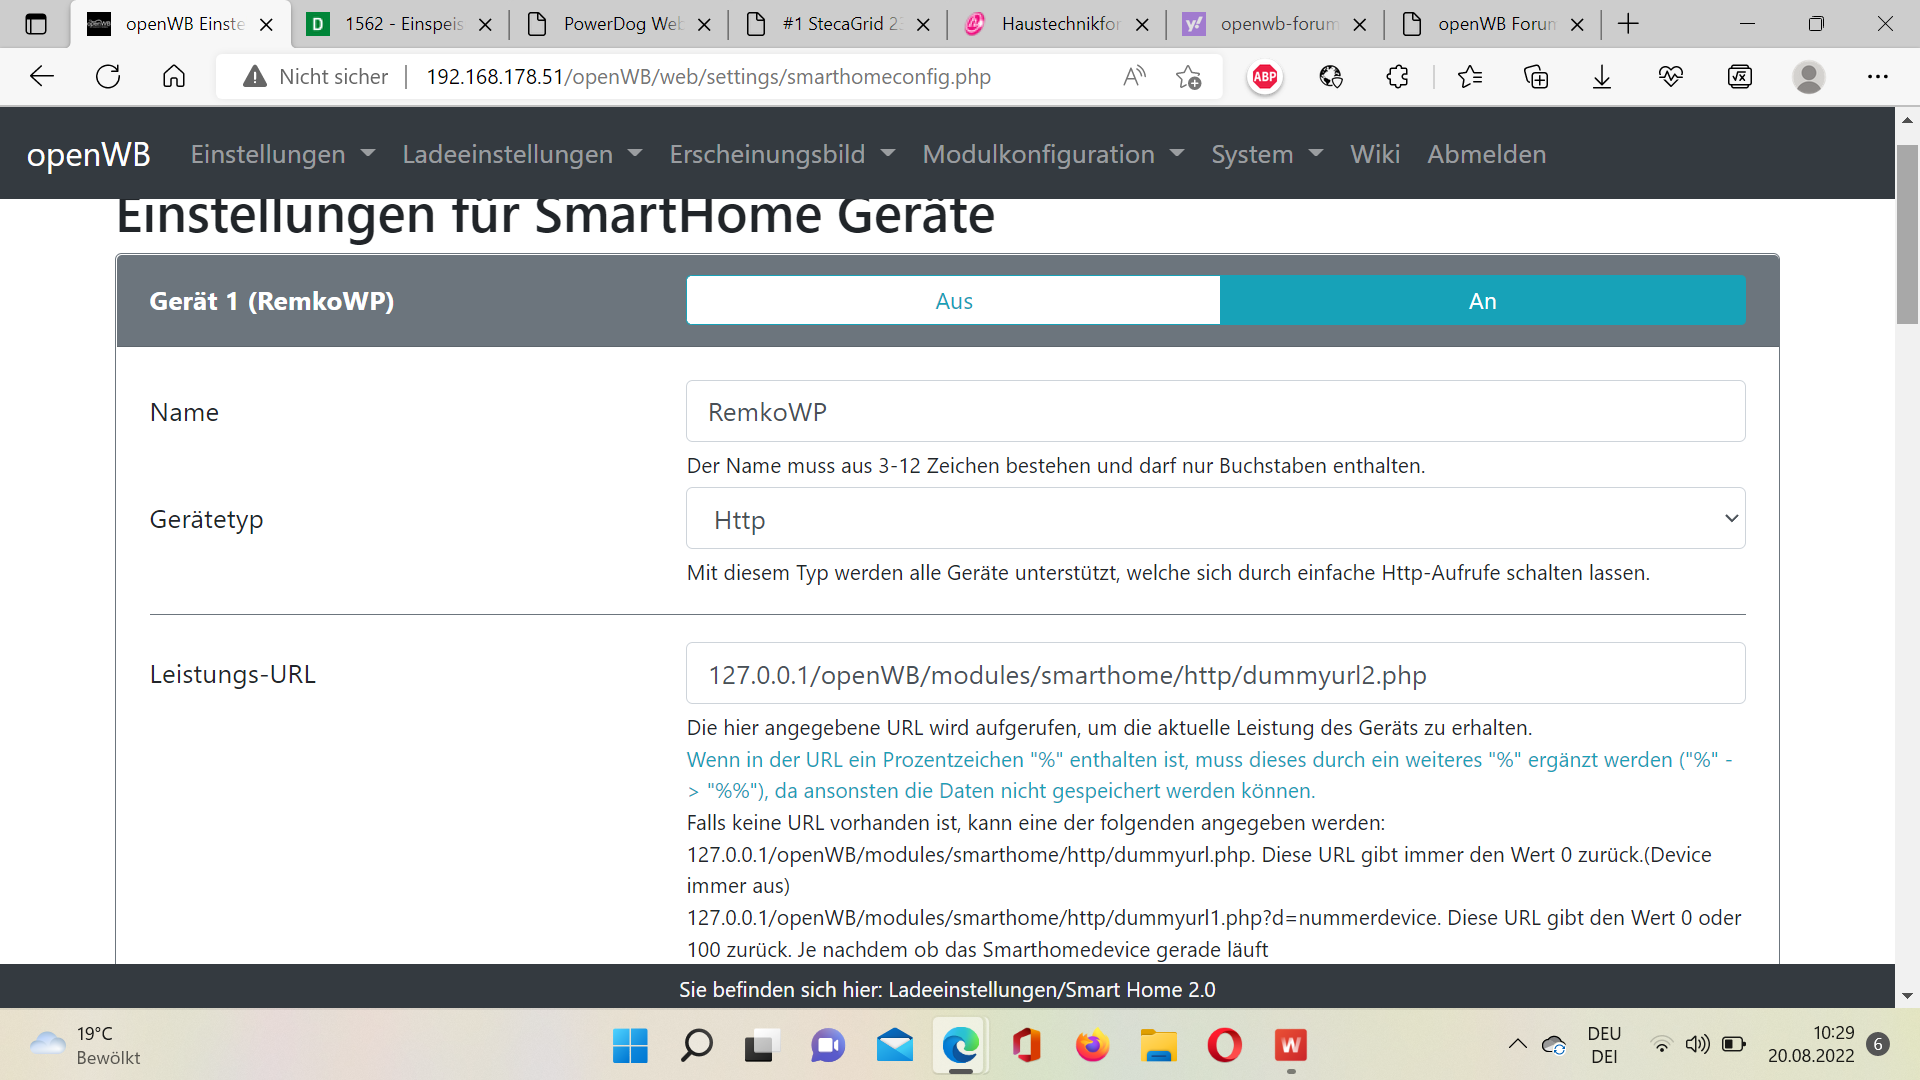1920x1080 pixels.
Task: Switch Gerät 1 to Aus
Action: [x=953, y=301]
